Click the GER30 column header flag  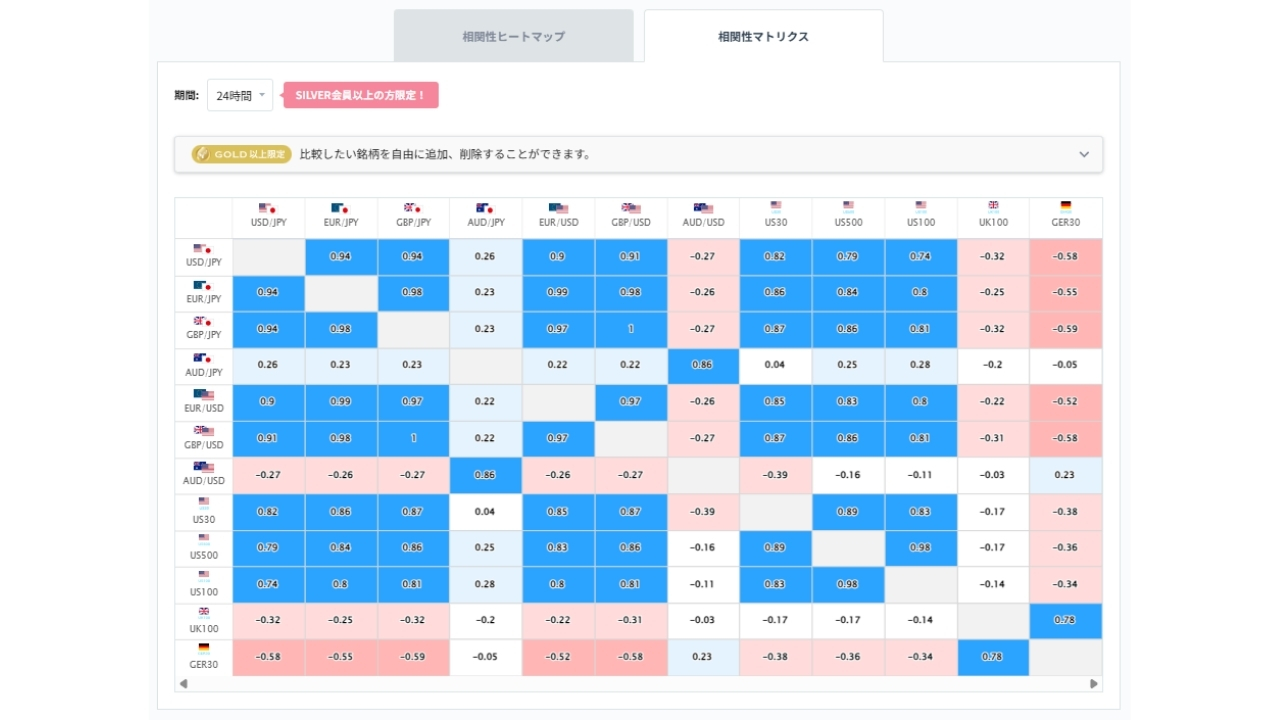click(1066, 206)
